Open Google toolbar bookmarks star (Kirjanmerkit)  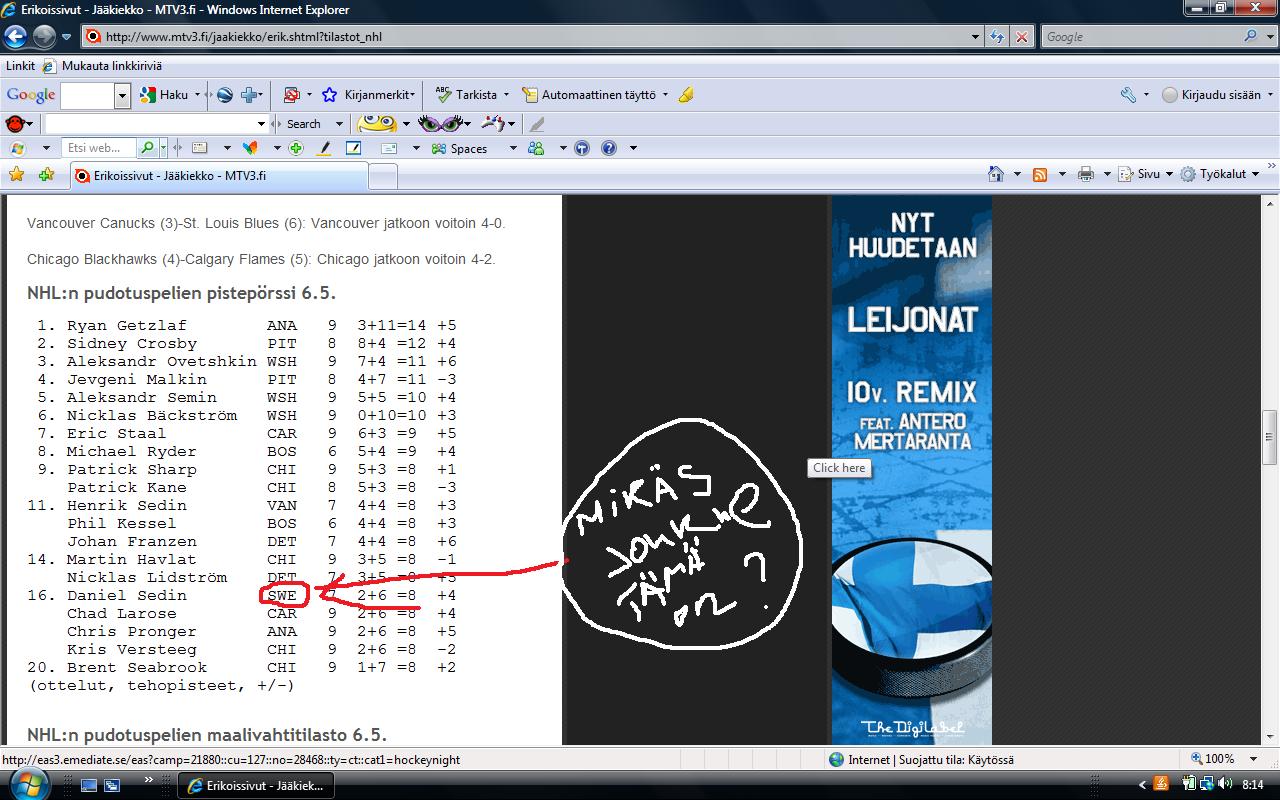[x=329, y=95]
